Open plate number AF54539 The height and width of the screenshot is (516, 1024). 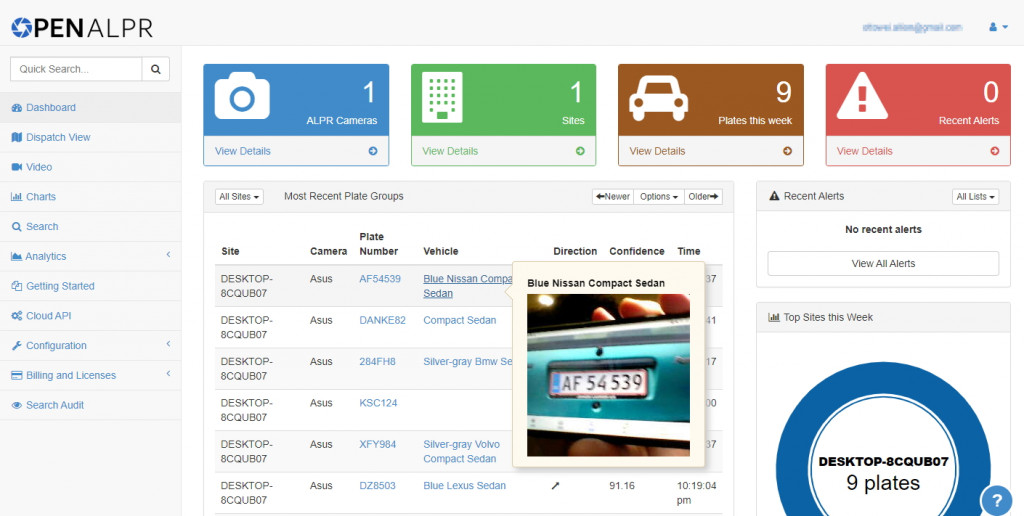[x=380, y=279]
